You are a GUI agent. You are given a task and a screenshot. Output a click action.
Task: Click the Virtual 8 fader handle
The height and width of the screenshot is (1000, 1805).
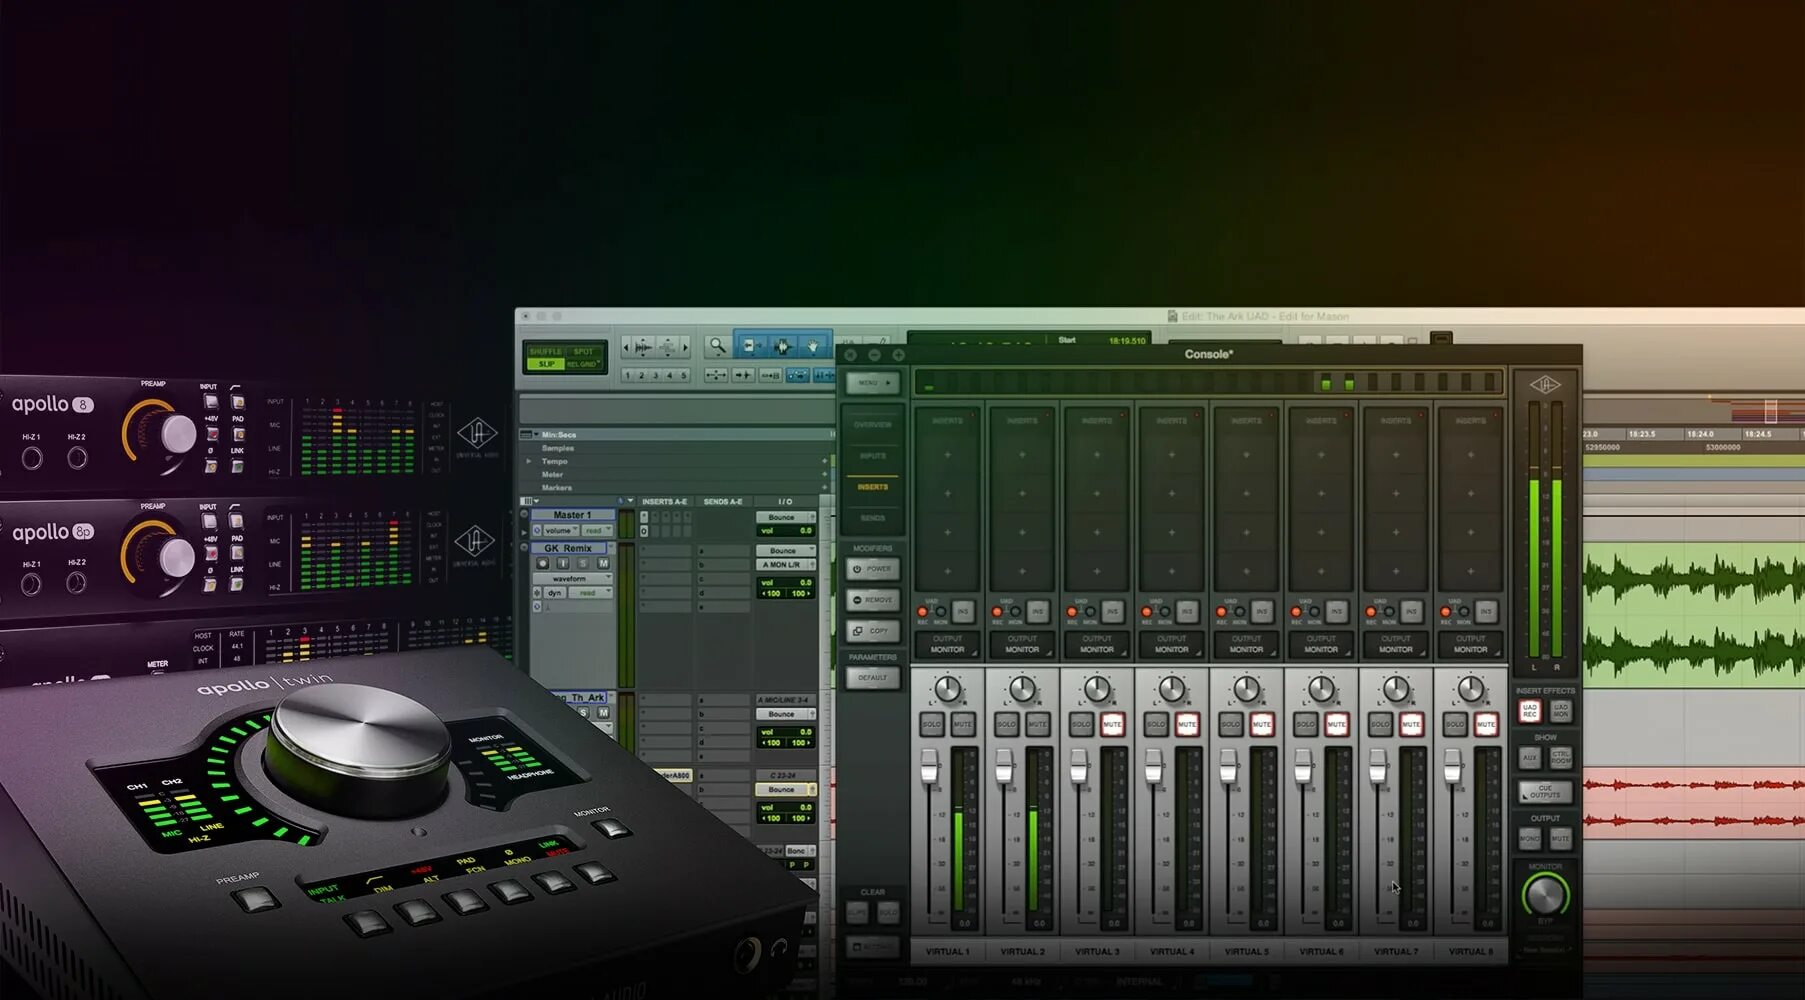[1452, 766]
